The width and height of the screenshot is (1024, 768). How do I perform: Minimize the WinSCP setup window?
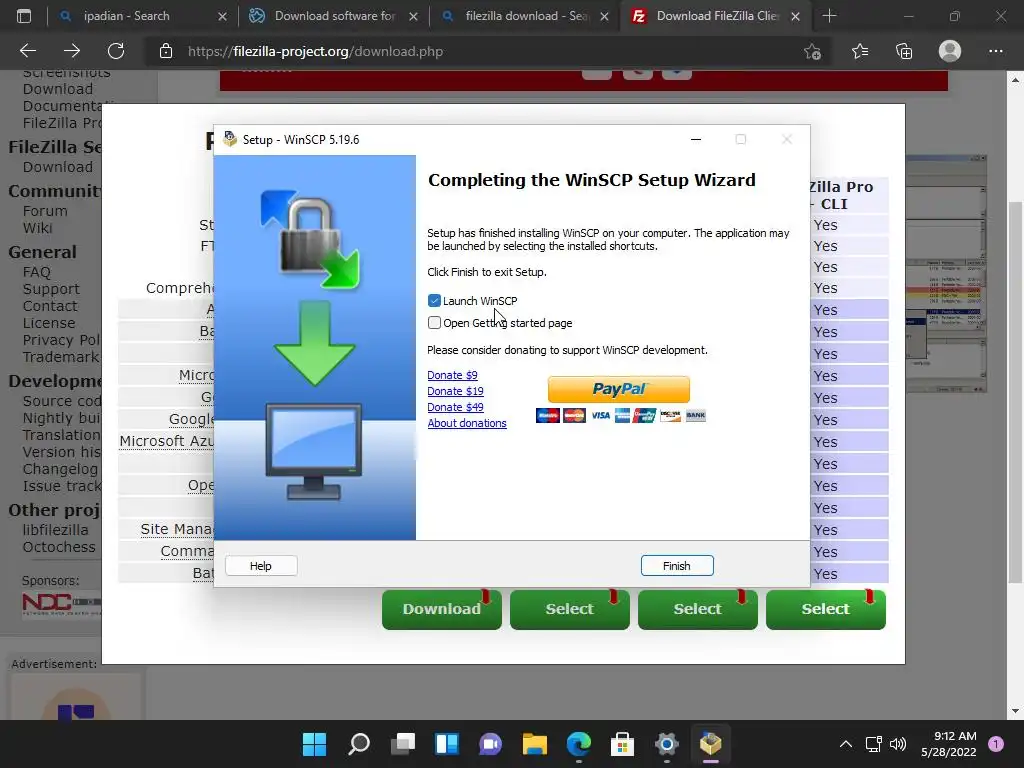pyautogui.click(x=696, y=139)
